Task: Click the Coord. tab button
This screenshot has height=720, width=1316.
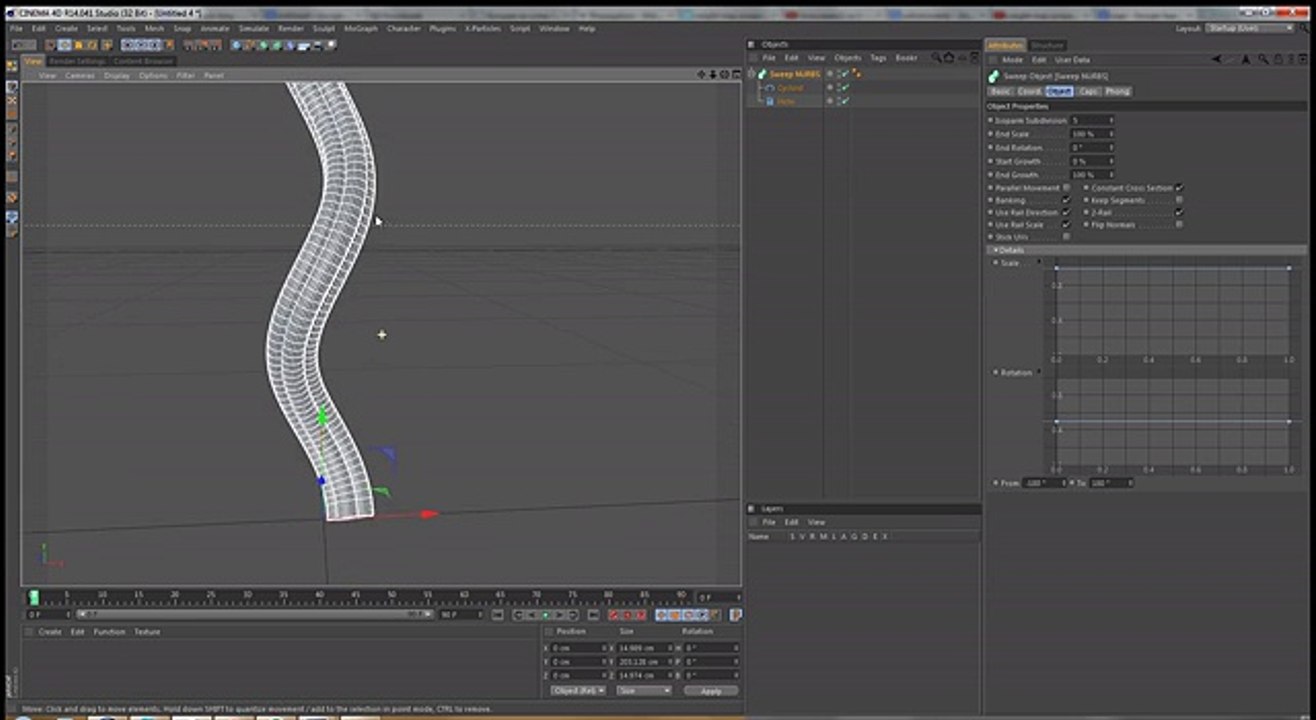Action: coord(1030,91)
